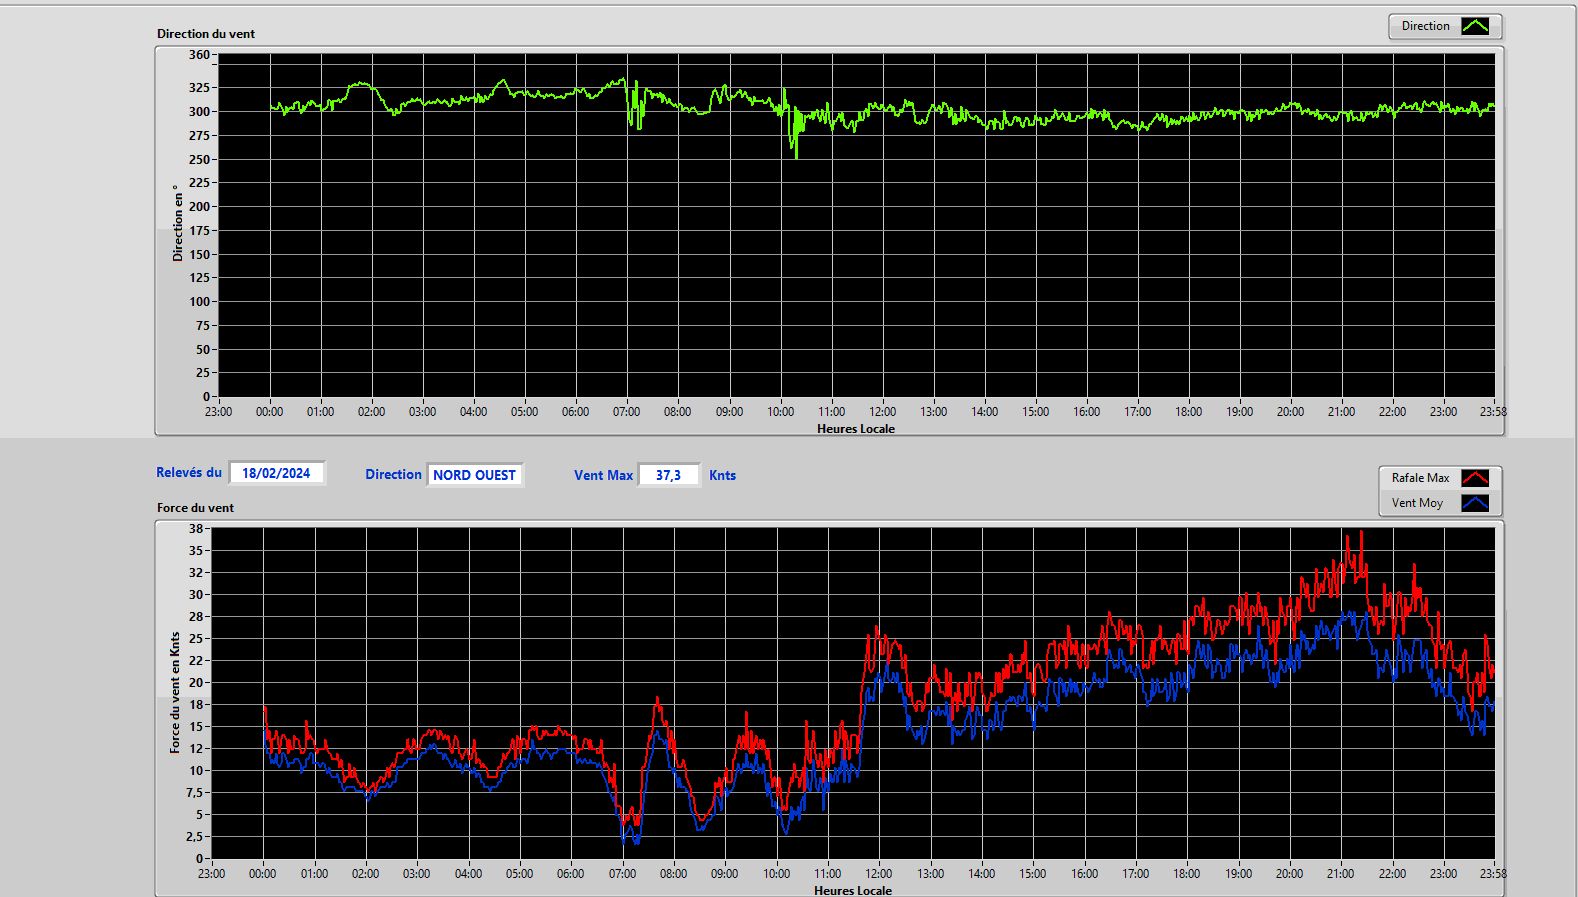Click the 'Vent Max' label
1578x897 pixels.
(x=603, y=475)
